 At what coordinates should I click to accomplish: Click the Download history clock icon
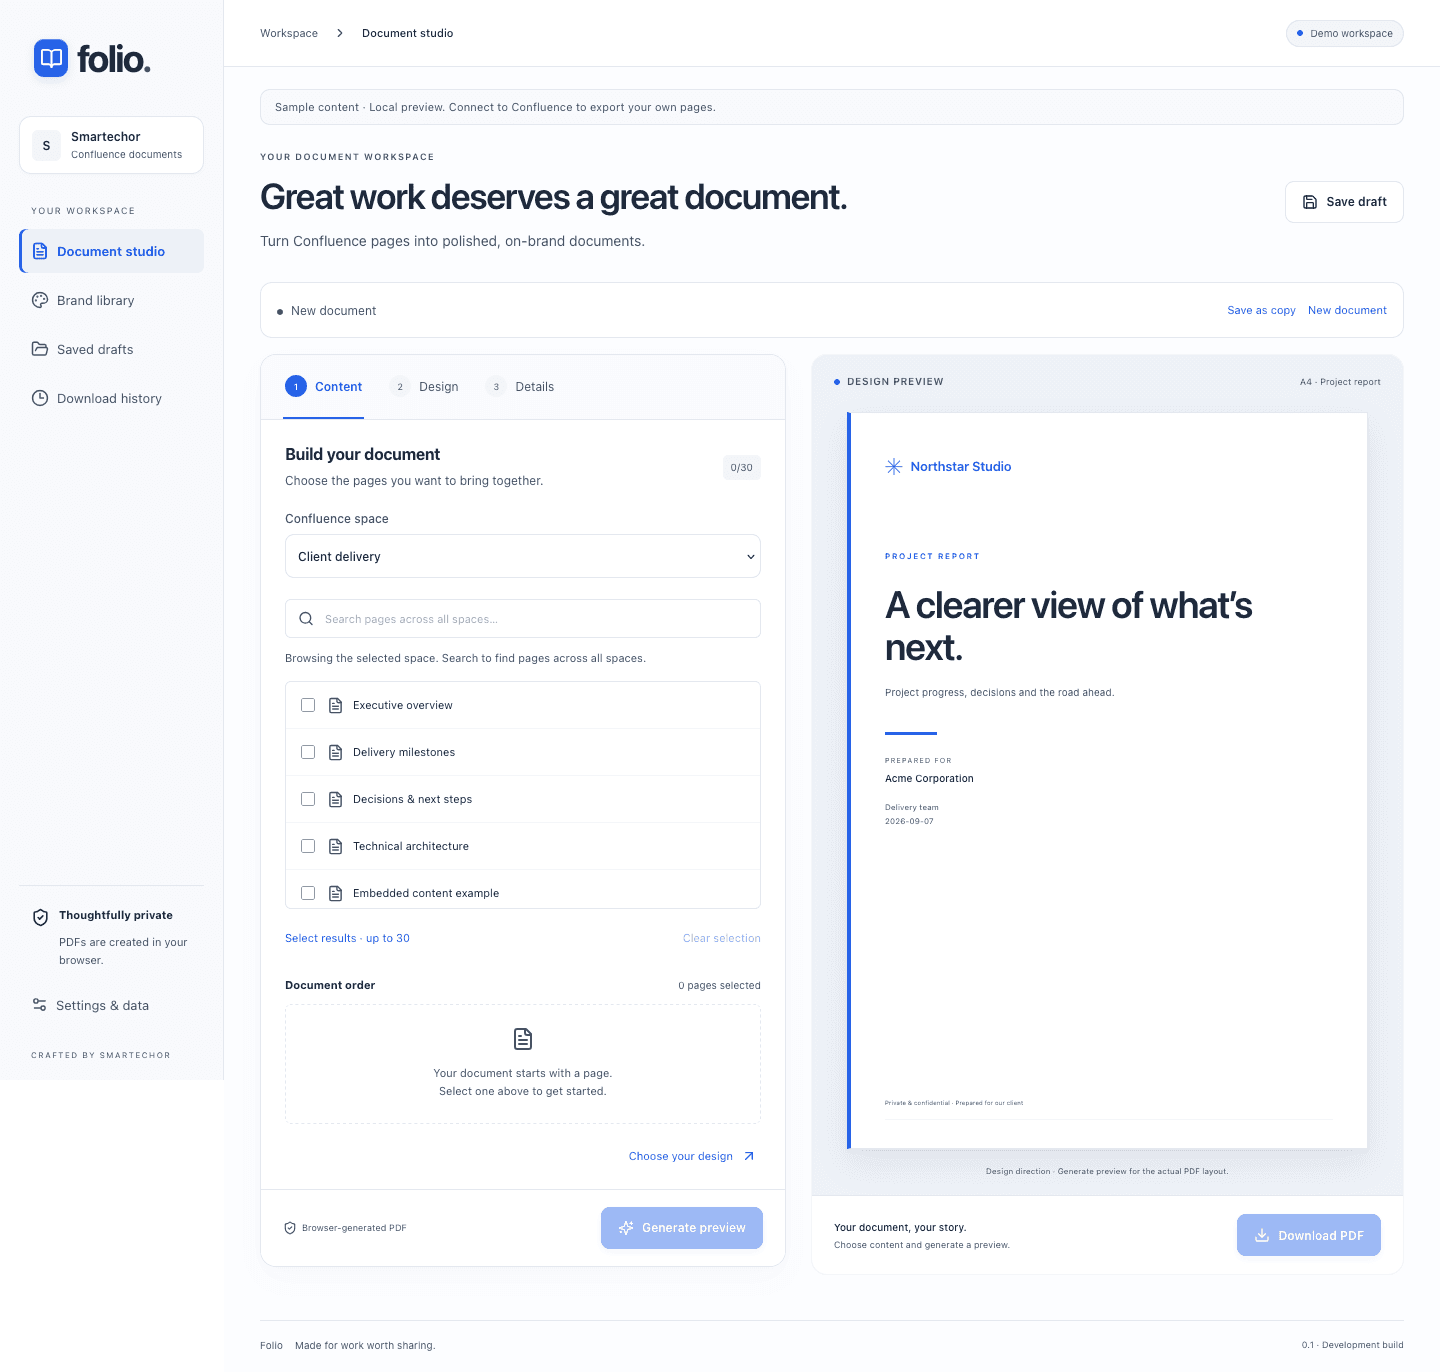(x=40, y=398)
